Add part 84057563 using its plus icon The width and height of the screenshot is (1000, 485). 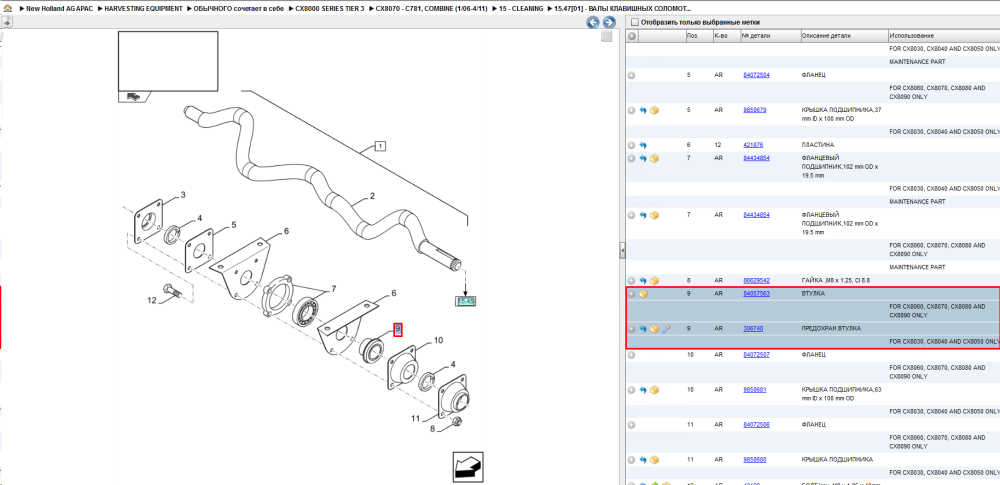632,294
